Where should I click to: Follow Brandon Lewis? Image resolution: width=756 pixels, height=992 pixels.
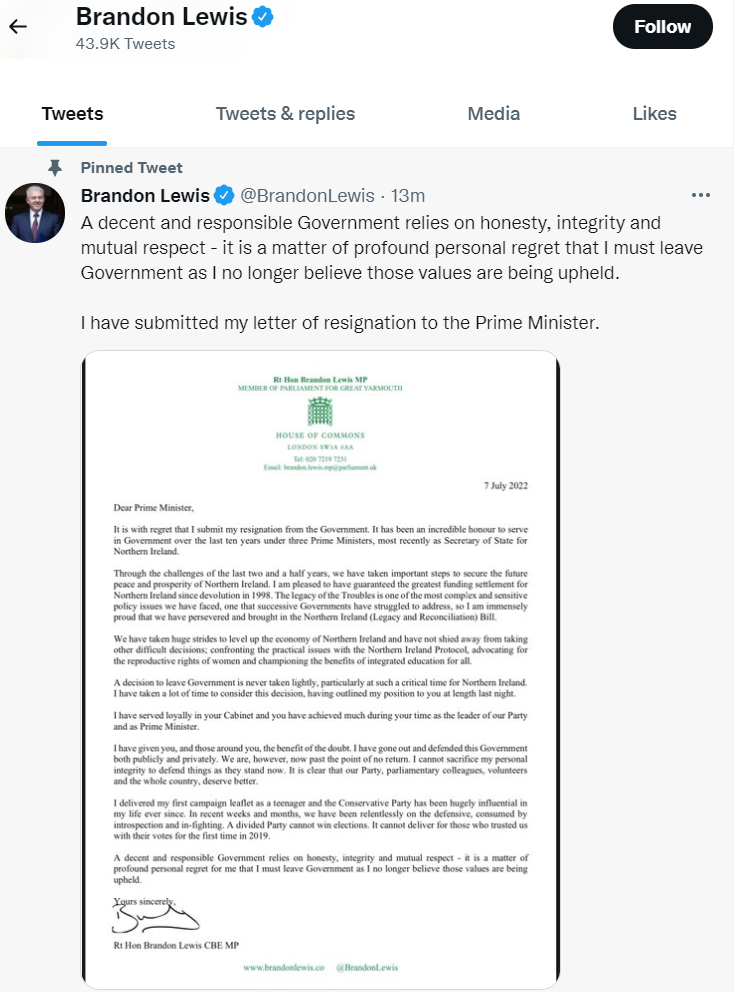click(x=662, y=27)
